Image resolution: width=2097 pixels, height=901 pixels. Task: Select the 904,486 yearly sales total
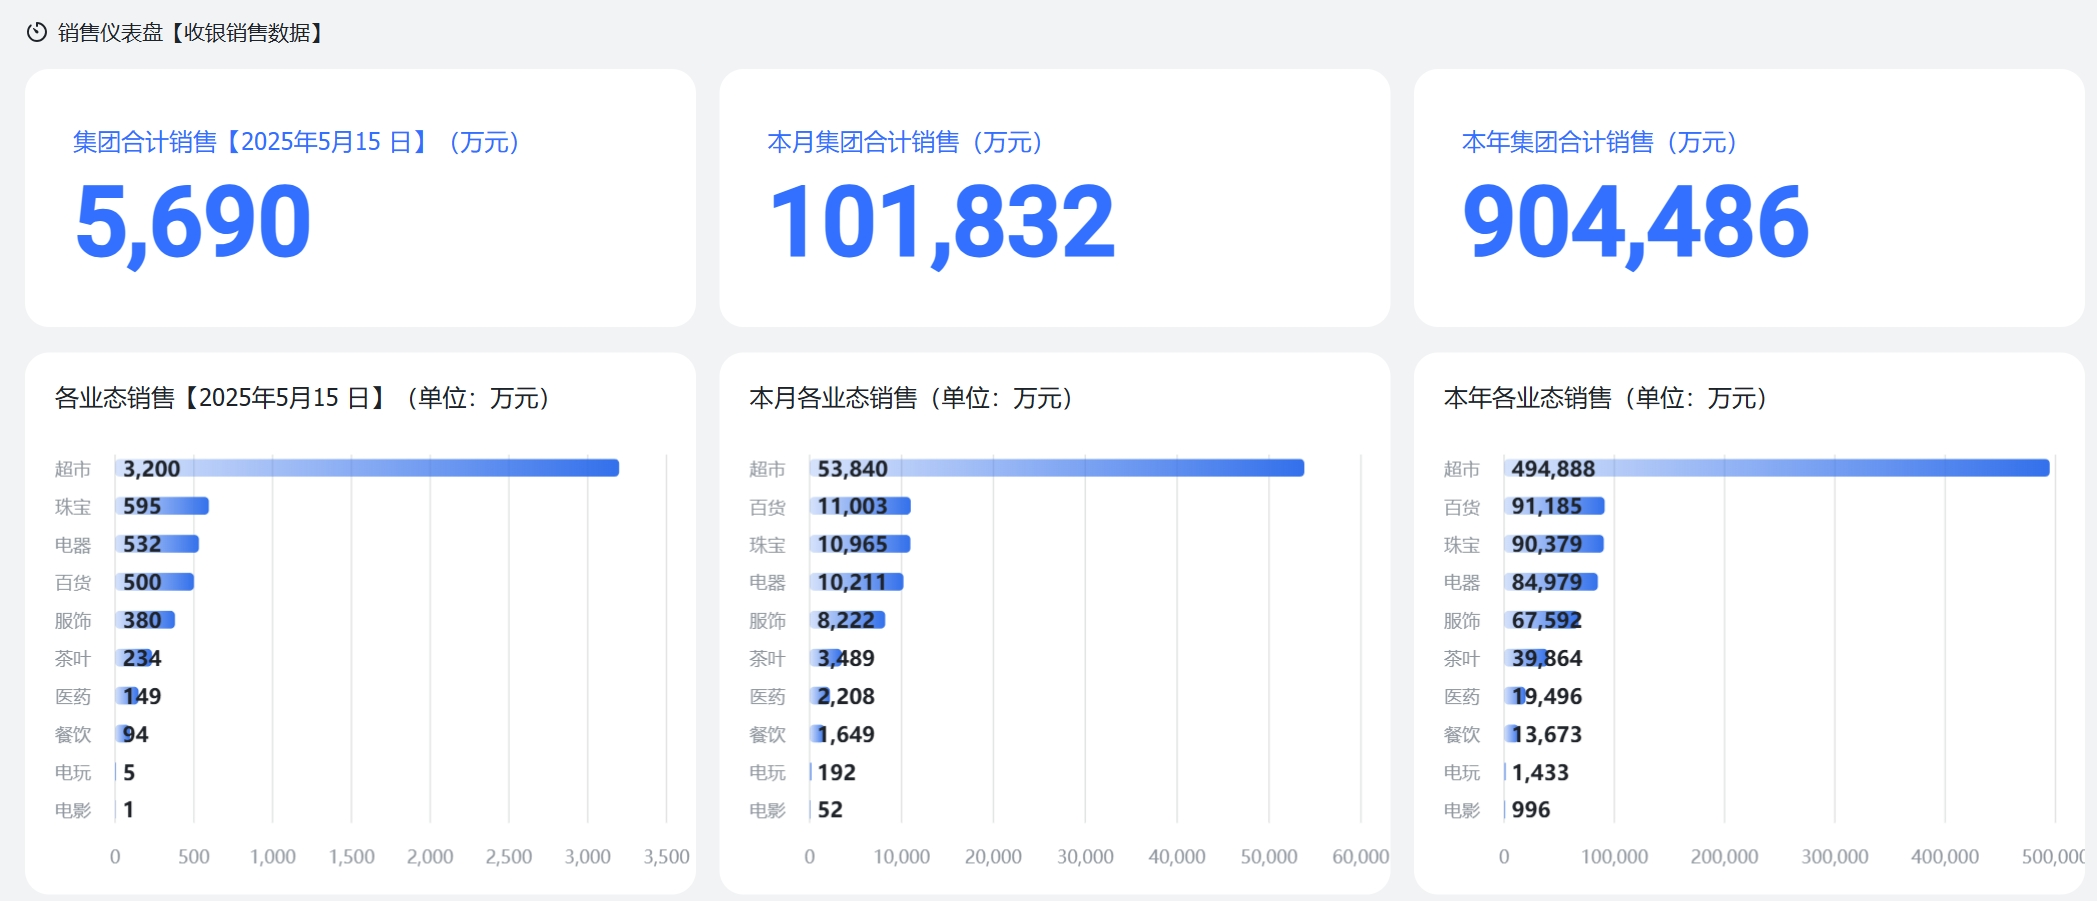tap(1635, 221)
